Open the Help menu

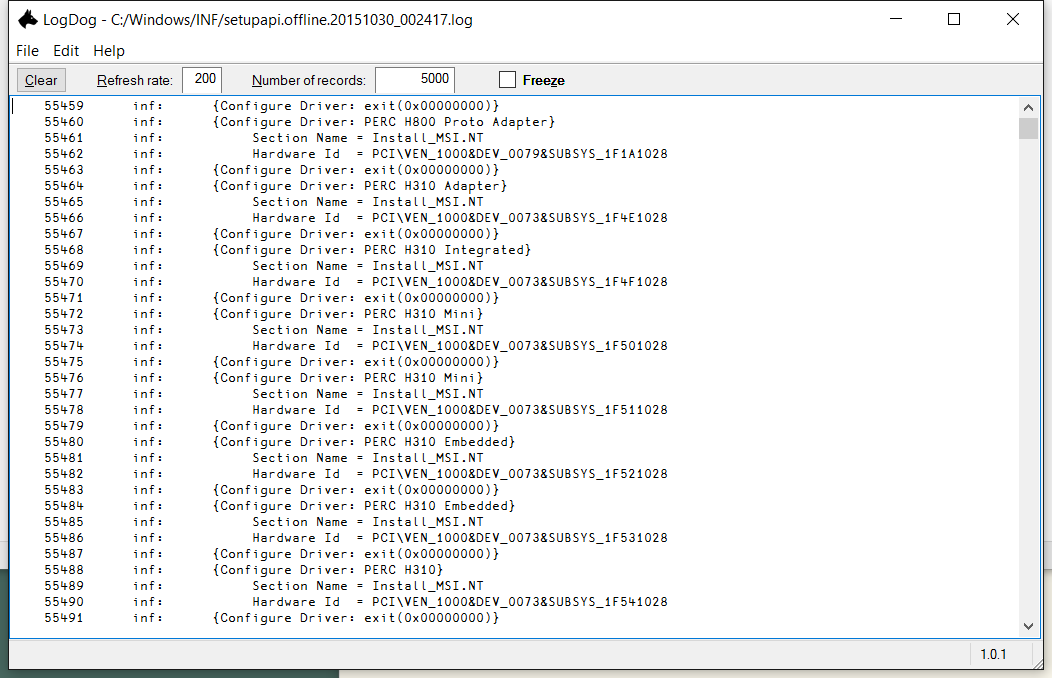coord(109,51)
